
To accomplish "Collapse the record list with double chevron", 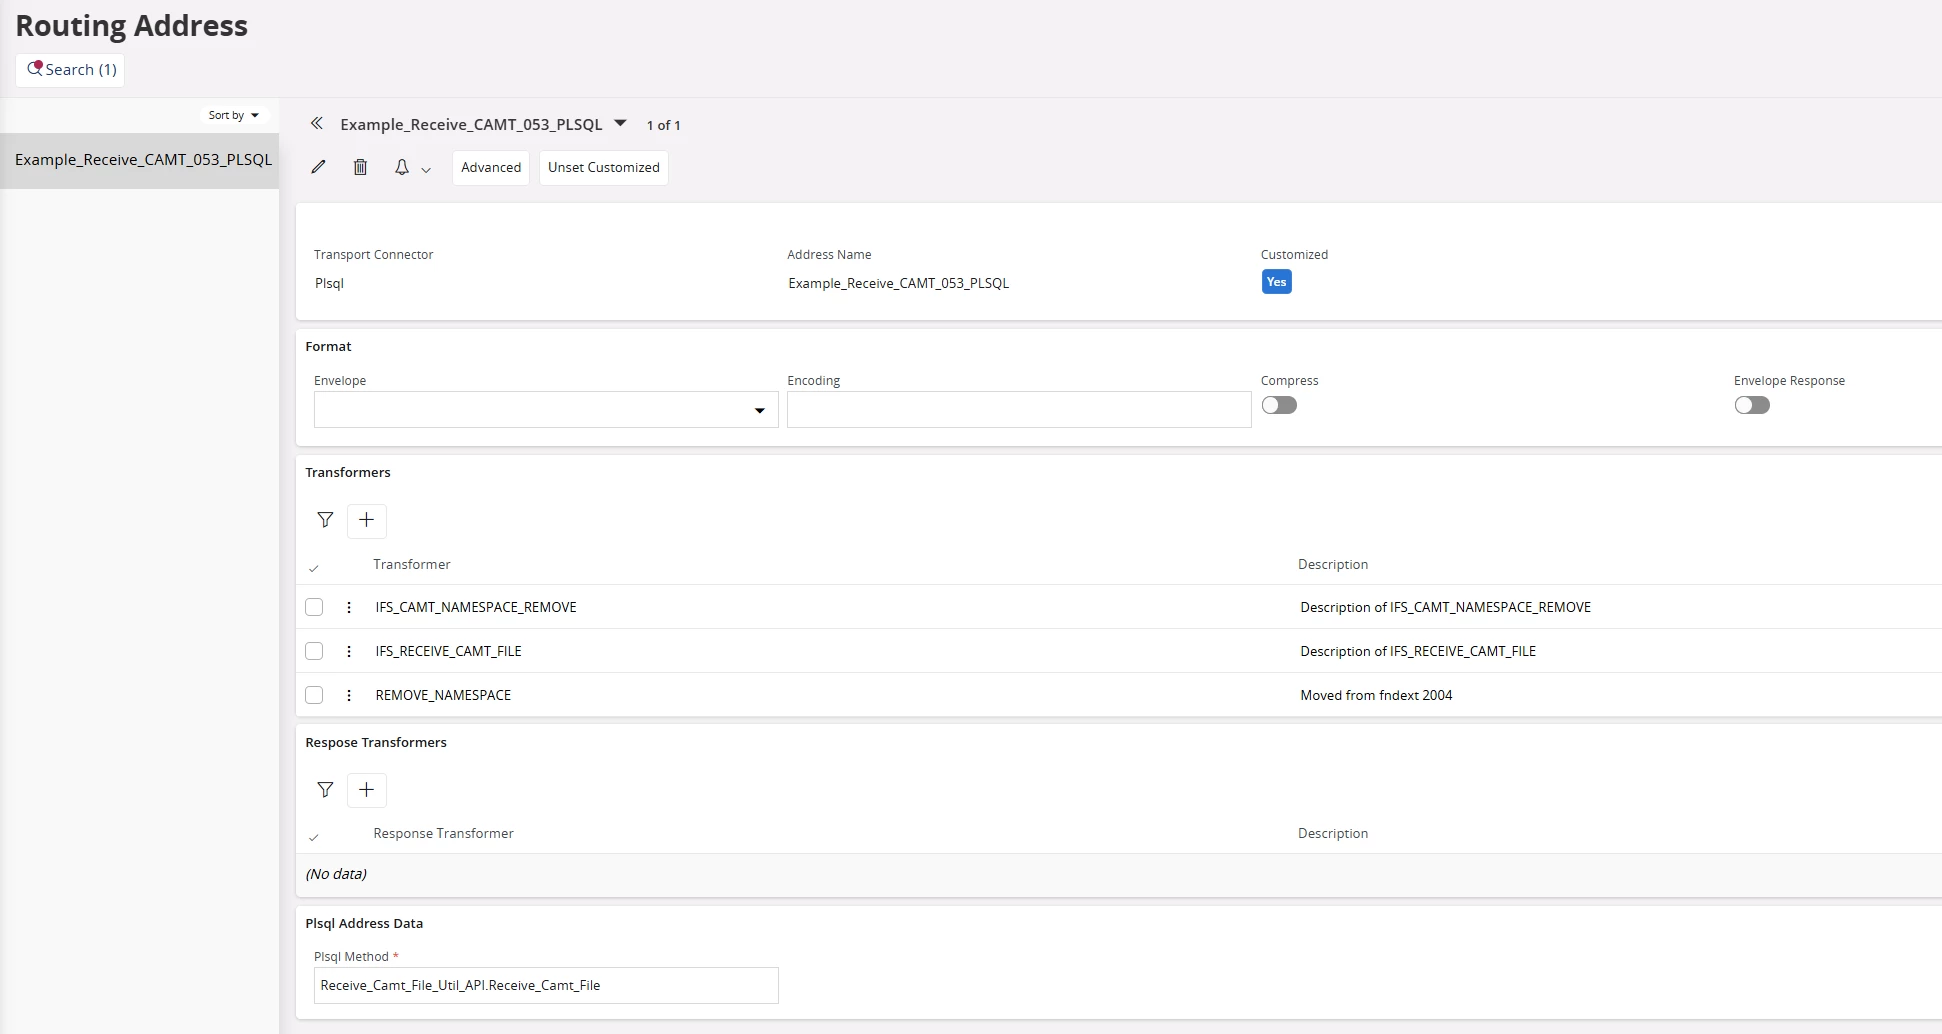I will pyautogui.click(x=317, y=124).
